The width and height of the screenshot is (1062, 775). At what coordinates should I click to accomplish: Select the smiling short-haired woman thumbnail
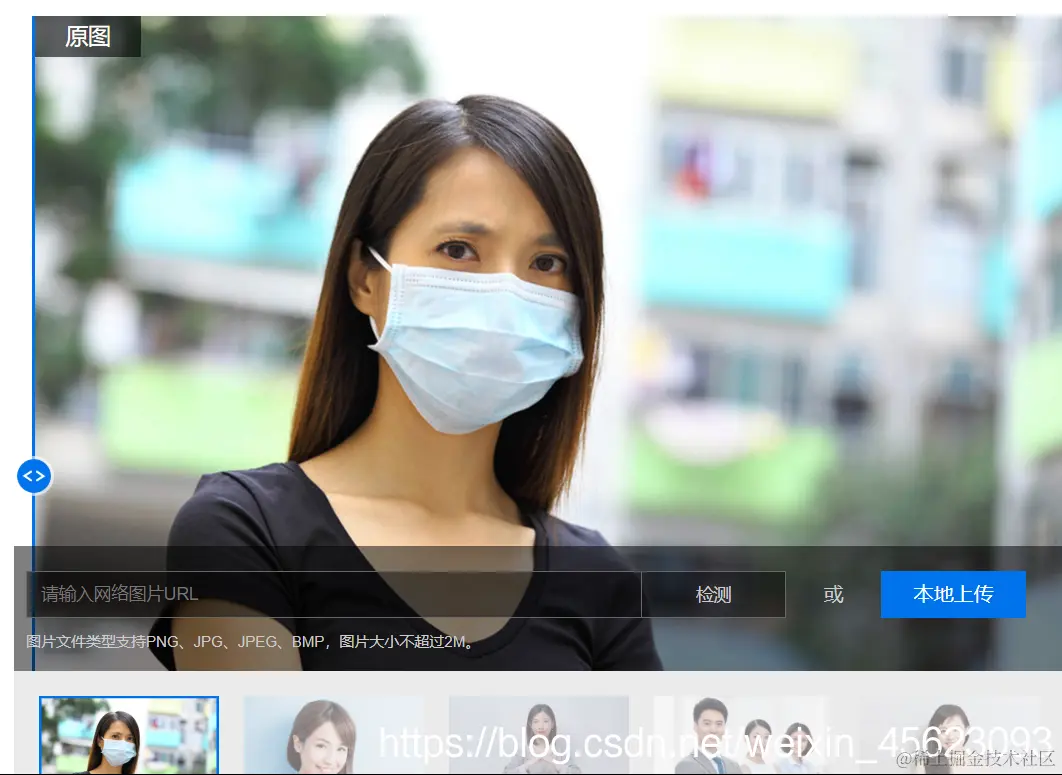pos(334,735)
